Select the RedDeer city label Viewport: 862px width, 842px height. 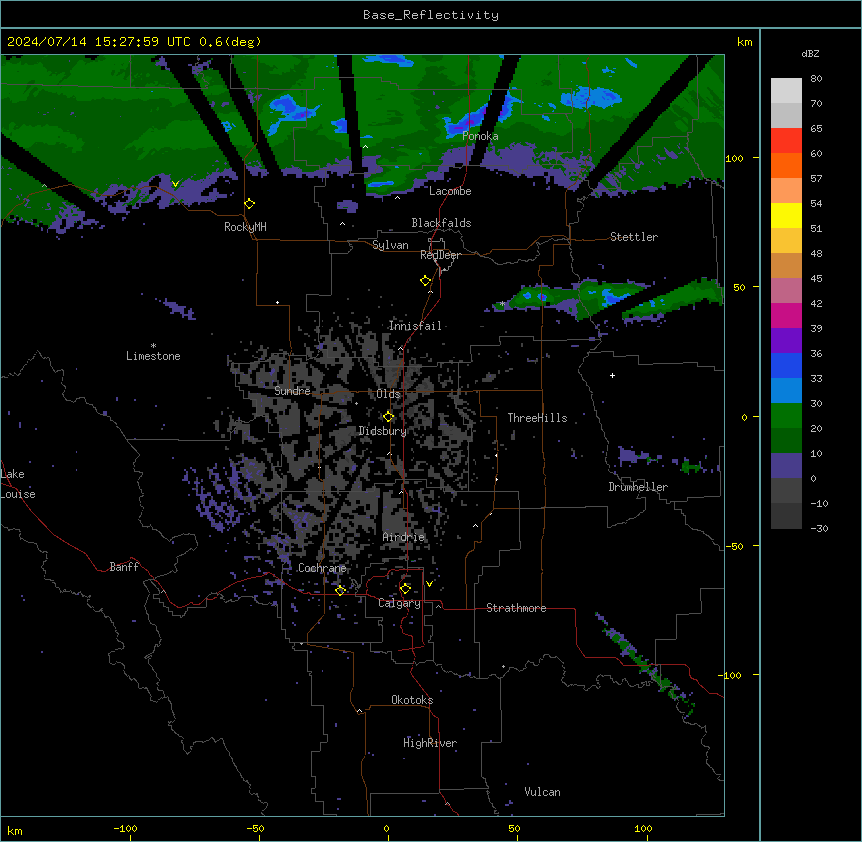pyautogui.click(x=440, y=255)
